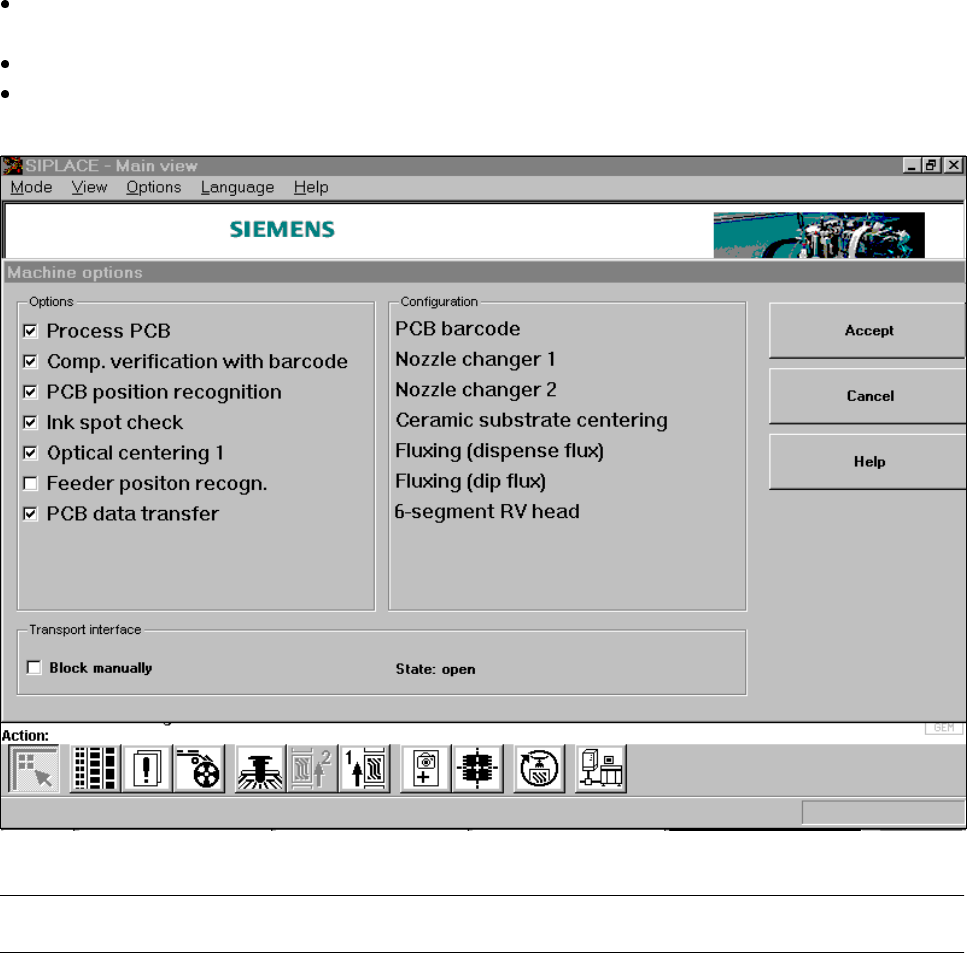The height and width of the screenshot is (953, 967).
Task: Disable PCB position recognition option
Action: 30,392
